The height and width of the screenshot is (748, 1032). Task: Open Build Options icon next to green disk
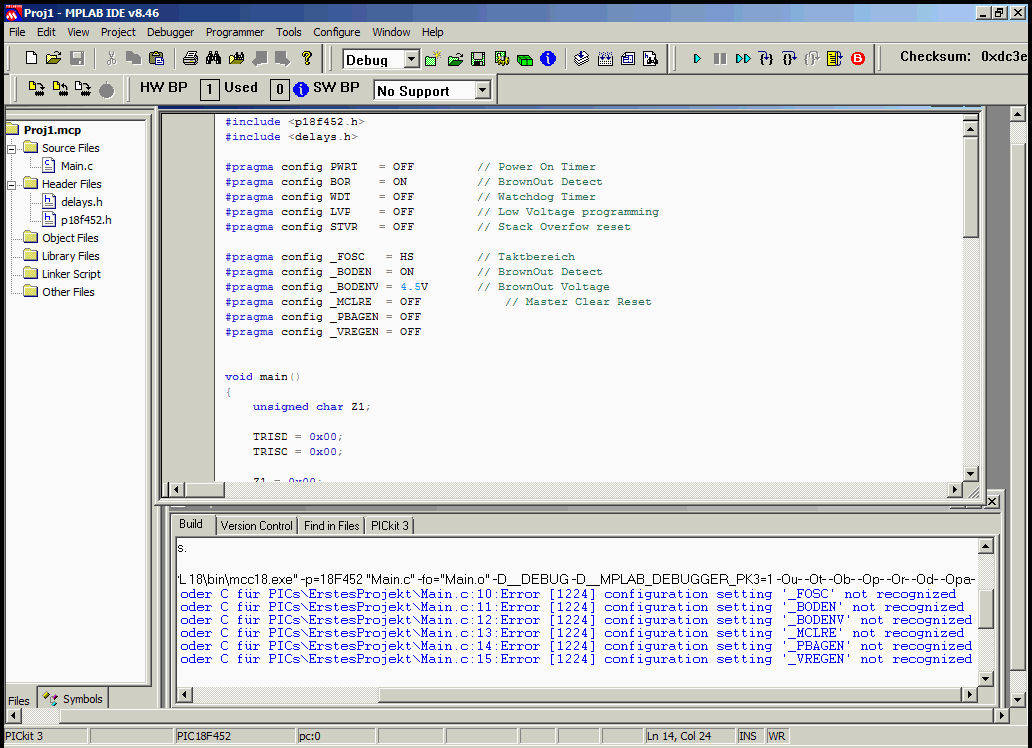click(502, 59)
